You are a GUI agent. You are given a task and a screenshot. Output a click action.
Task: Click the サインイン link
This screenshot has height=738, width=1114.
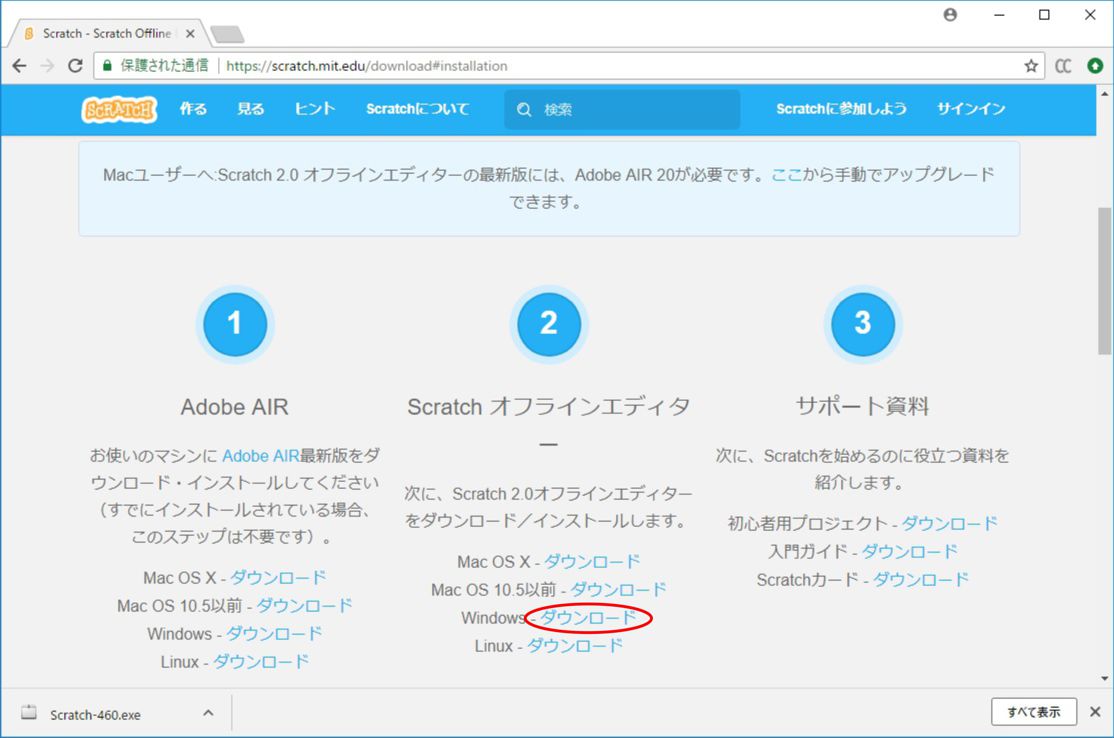tap(971, 109)
